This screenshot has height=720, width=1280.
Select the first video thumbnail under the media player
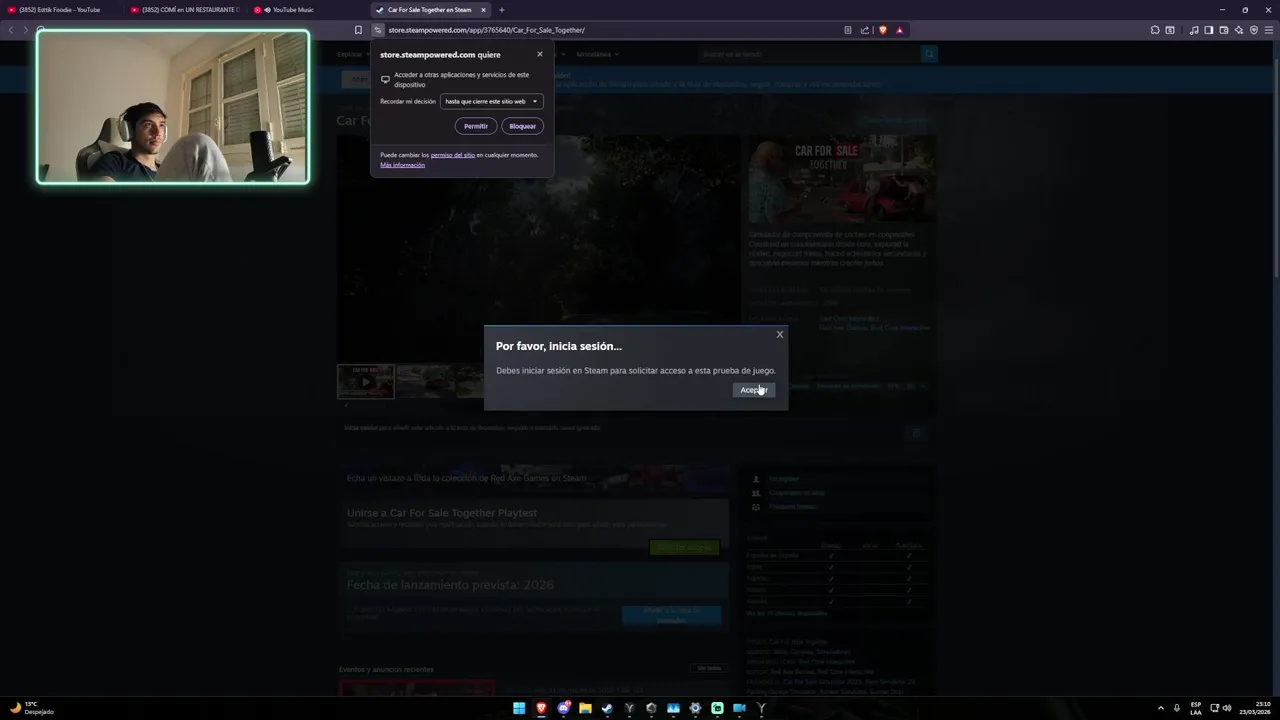366,381
